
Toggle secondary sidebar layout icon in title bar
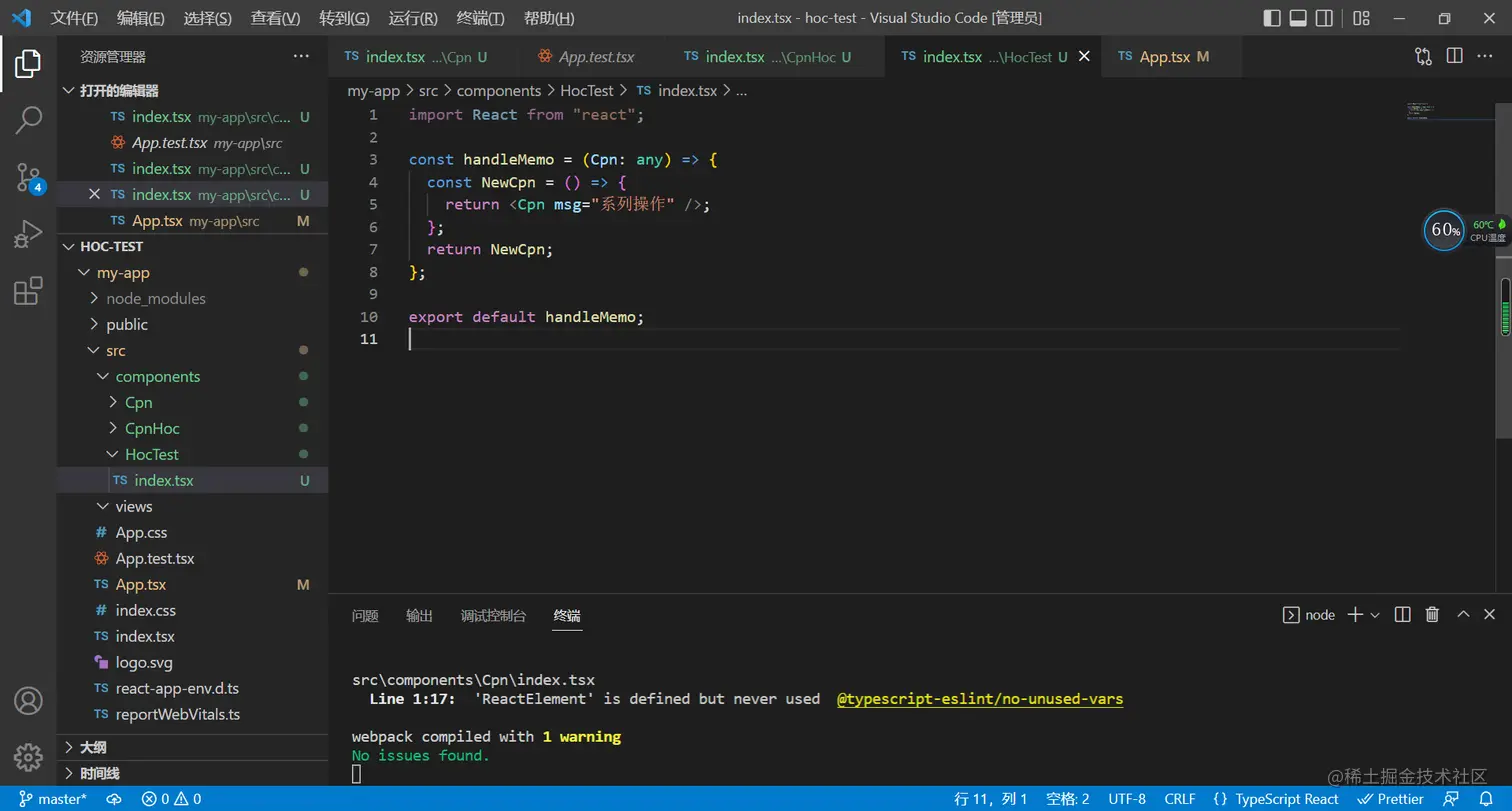[x=1324, y=18]
